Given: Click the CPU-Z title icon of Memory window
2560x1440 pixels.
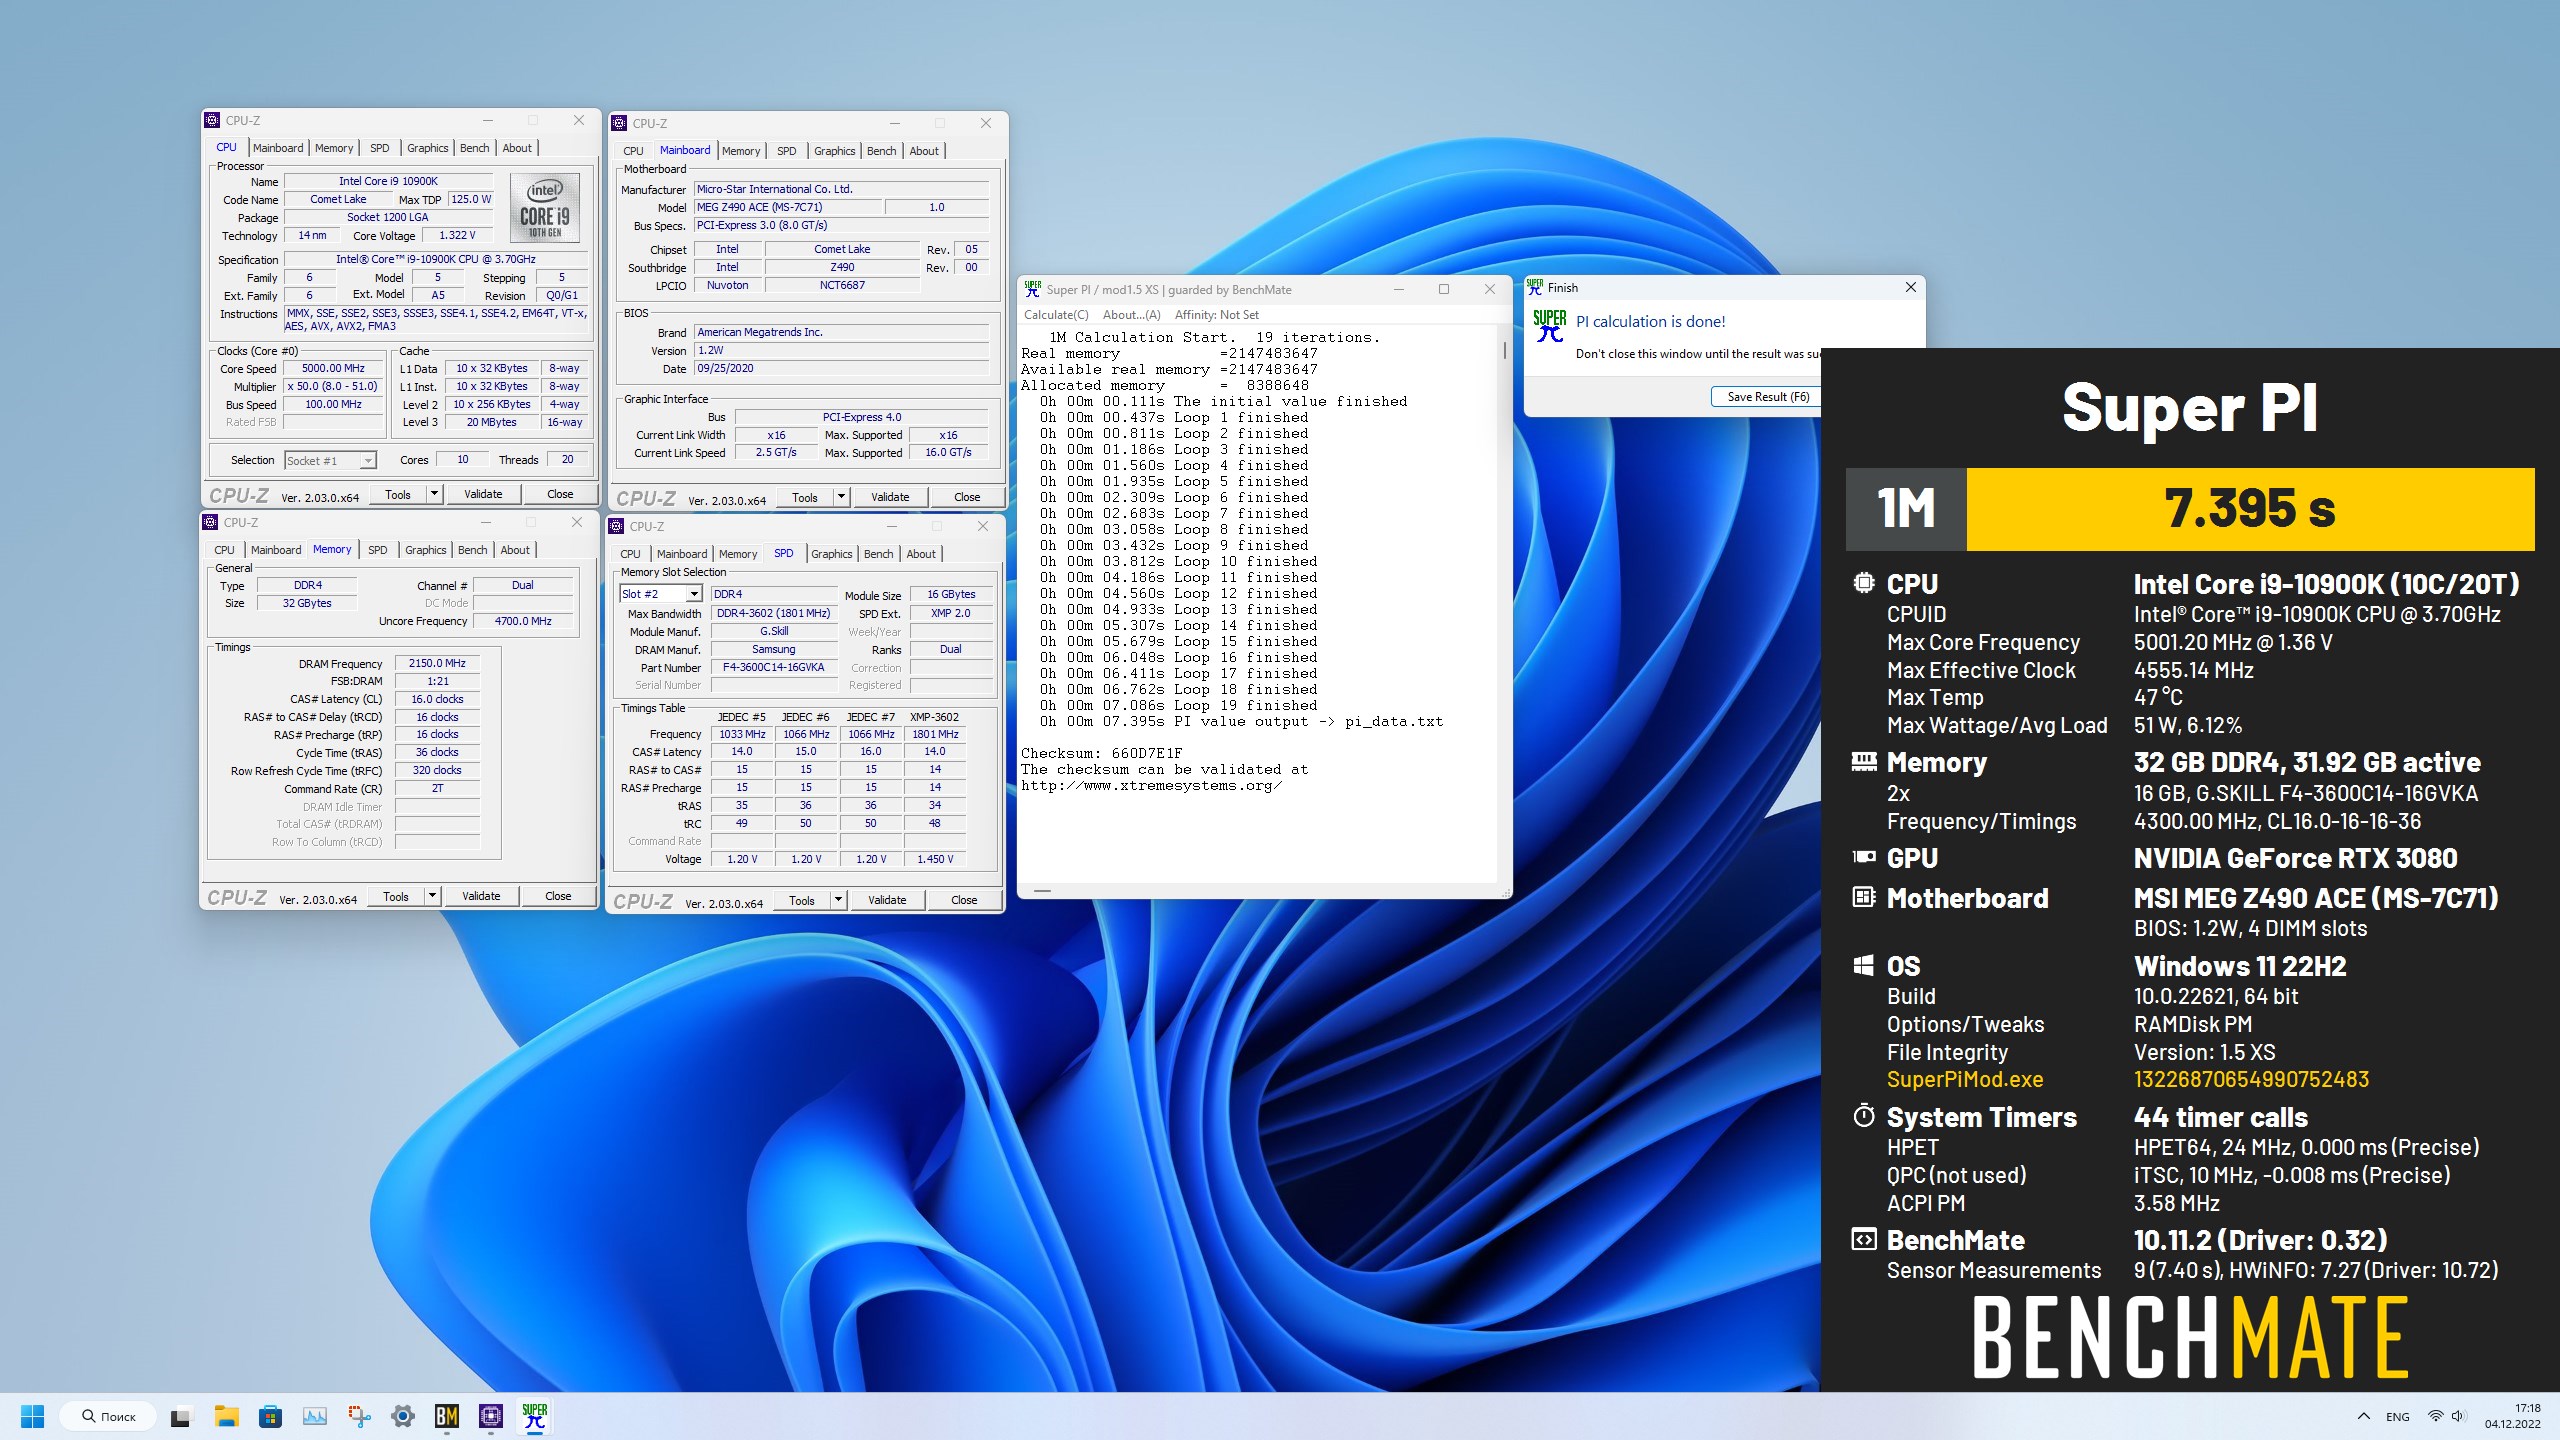Looking at the screenshot, I should pos(210,522).
